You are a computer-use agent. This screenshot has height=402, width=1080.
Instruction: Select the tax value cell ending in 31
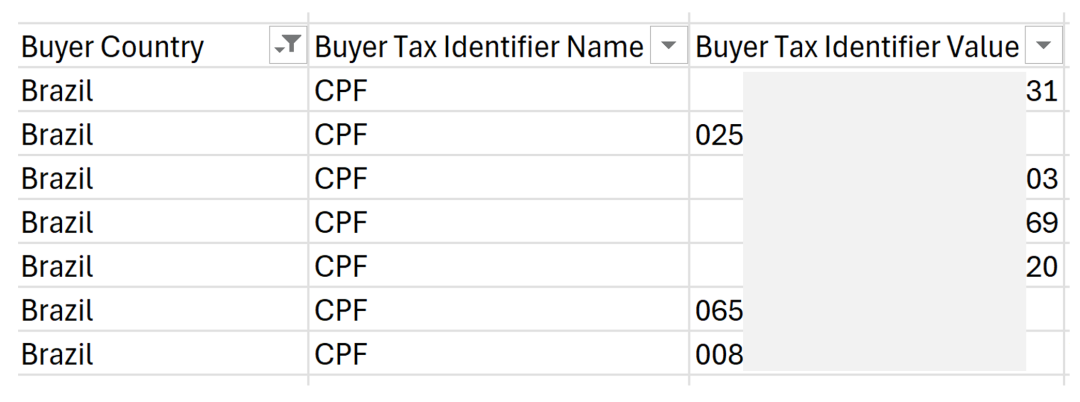pyautogui.click(x=877, y=90)
